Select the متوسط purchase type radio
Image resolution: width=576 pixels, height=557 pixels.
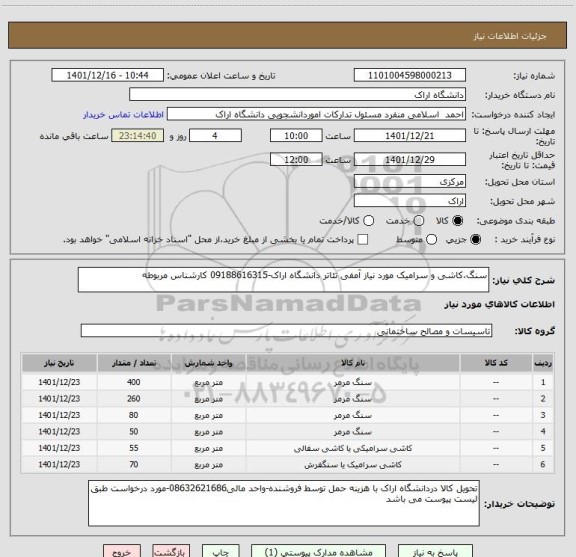point(431,240)
